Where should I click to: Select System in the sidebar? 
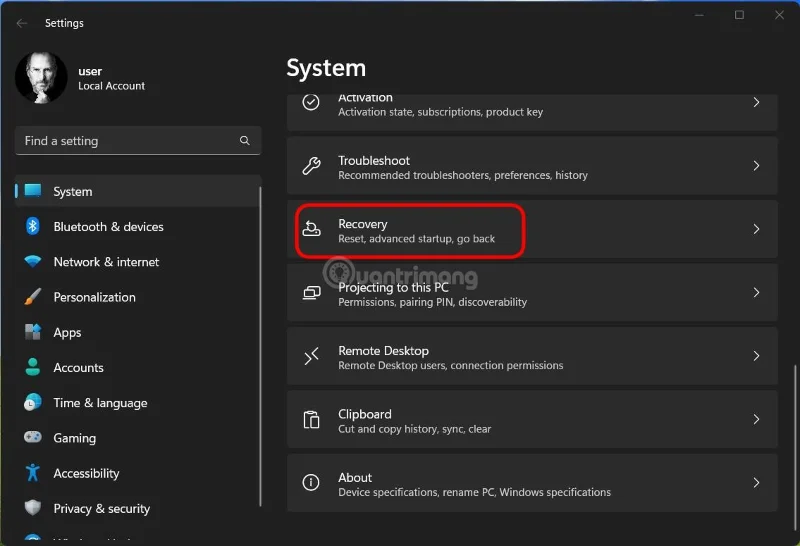(138, 191)
